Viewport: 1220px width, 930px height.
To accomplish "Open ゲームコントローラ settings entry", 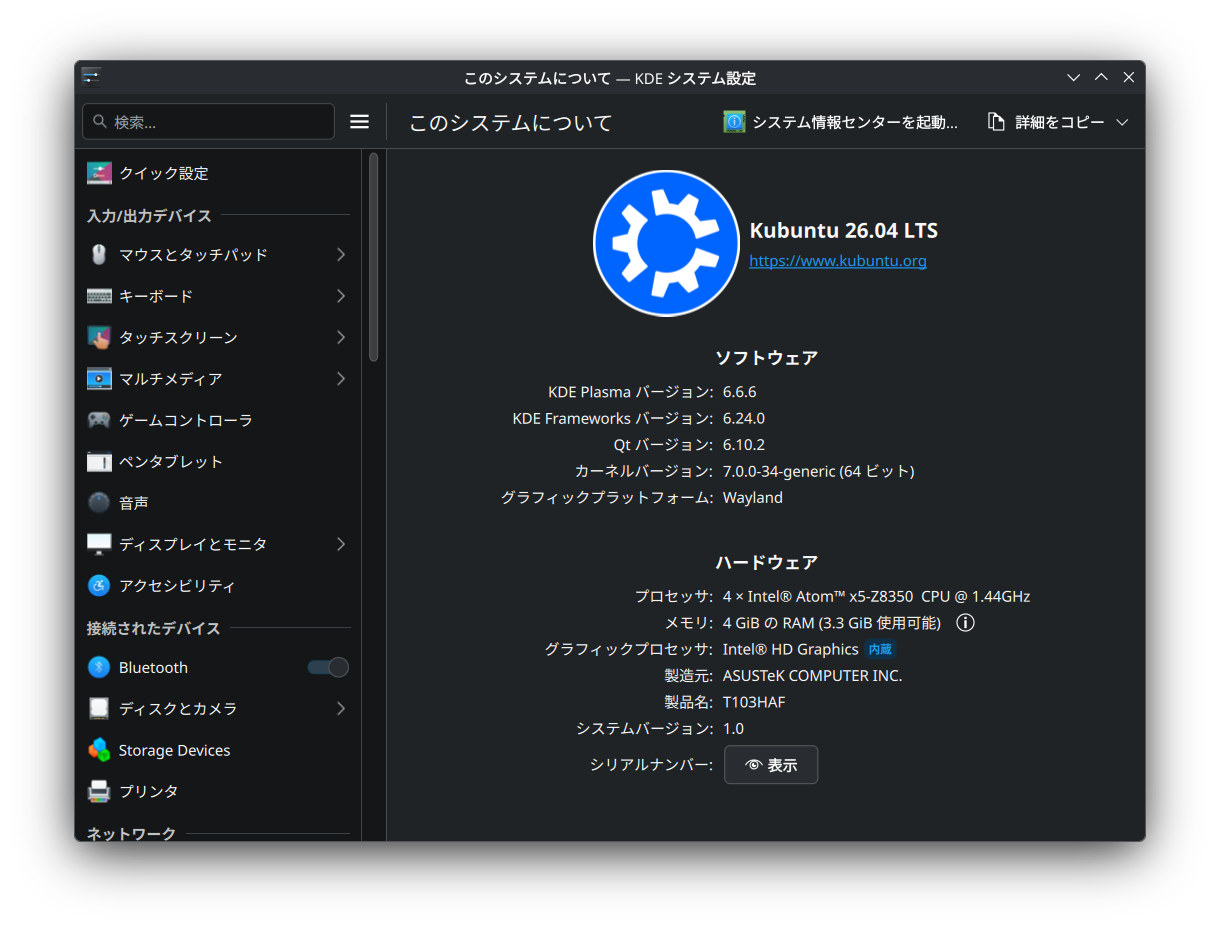I will pyautogui.click(x=218, y=420).
